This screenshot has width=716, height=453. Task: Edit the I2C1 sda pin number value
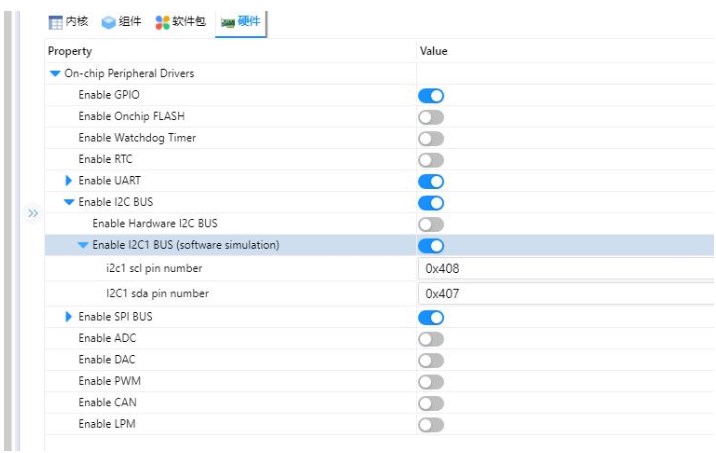click(x=566, y=294)
